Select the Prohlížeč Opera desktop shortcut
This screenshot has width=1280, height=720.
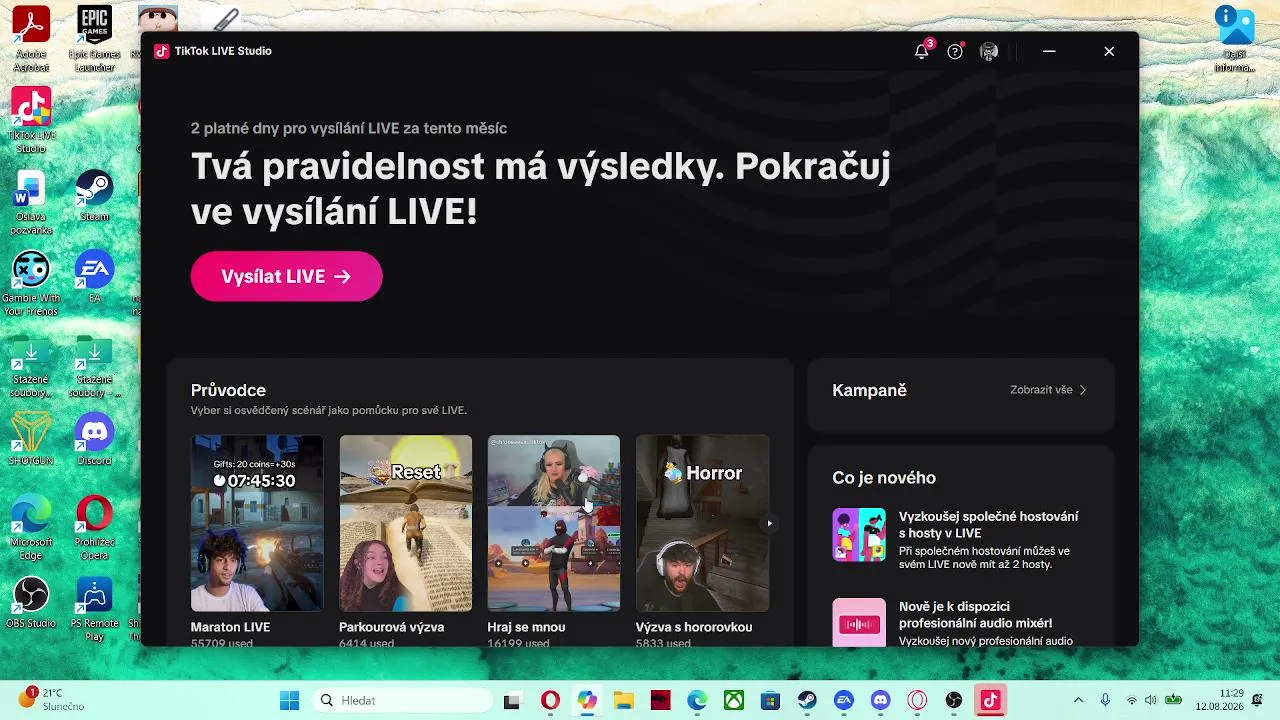tap(94, 528)
